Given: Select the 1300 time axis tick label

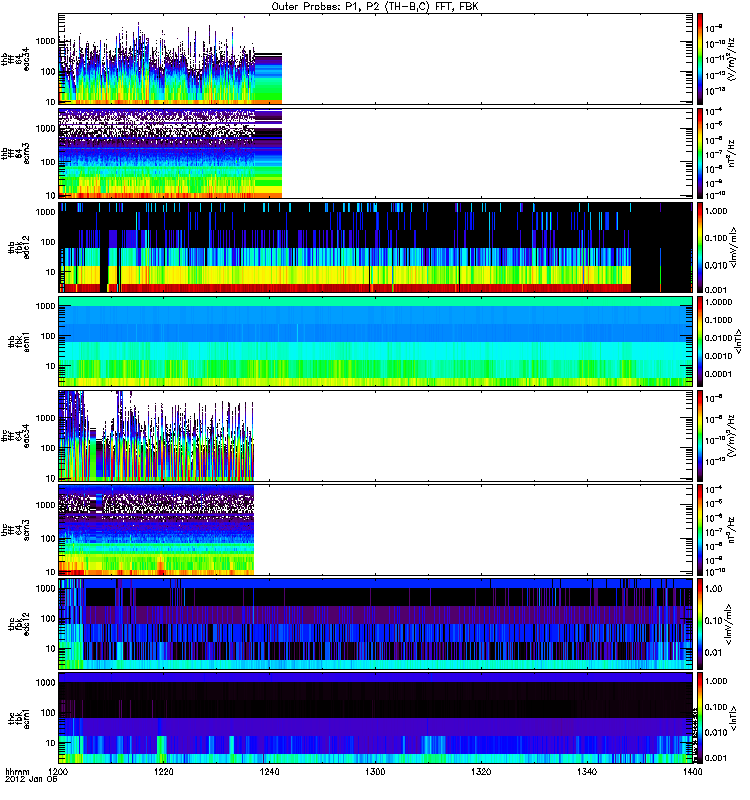Looking at the screenshot, I should [375, 773].
